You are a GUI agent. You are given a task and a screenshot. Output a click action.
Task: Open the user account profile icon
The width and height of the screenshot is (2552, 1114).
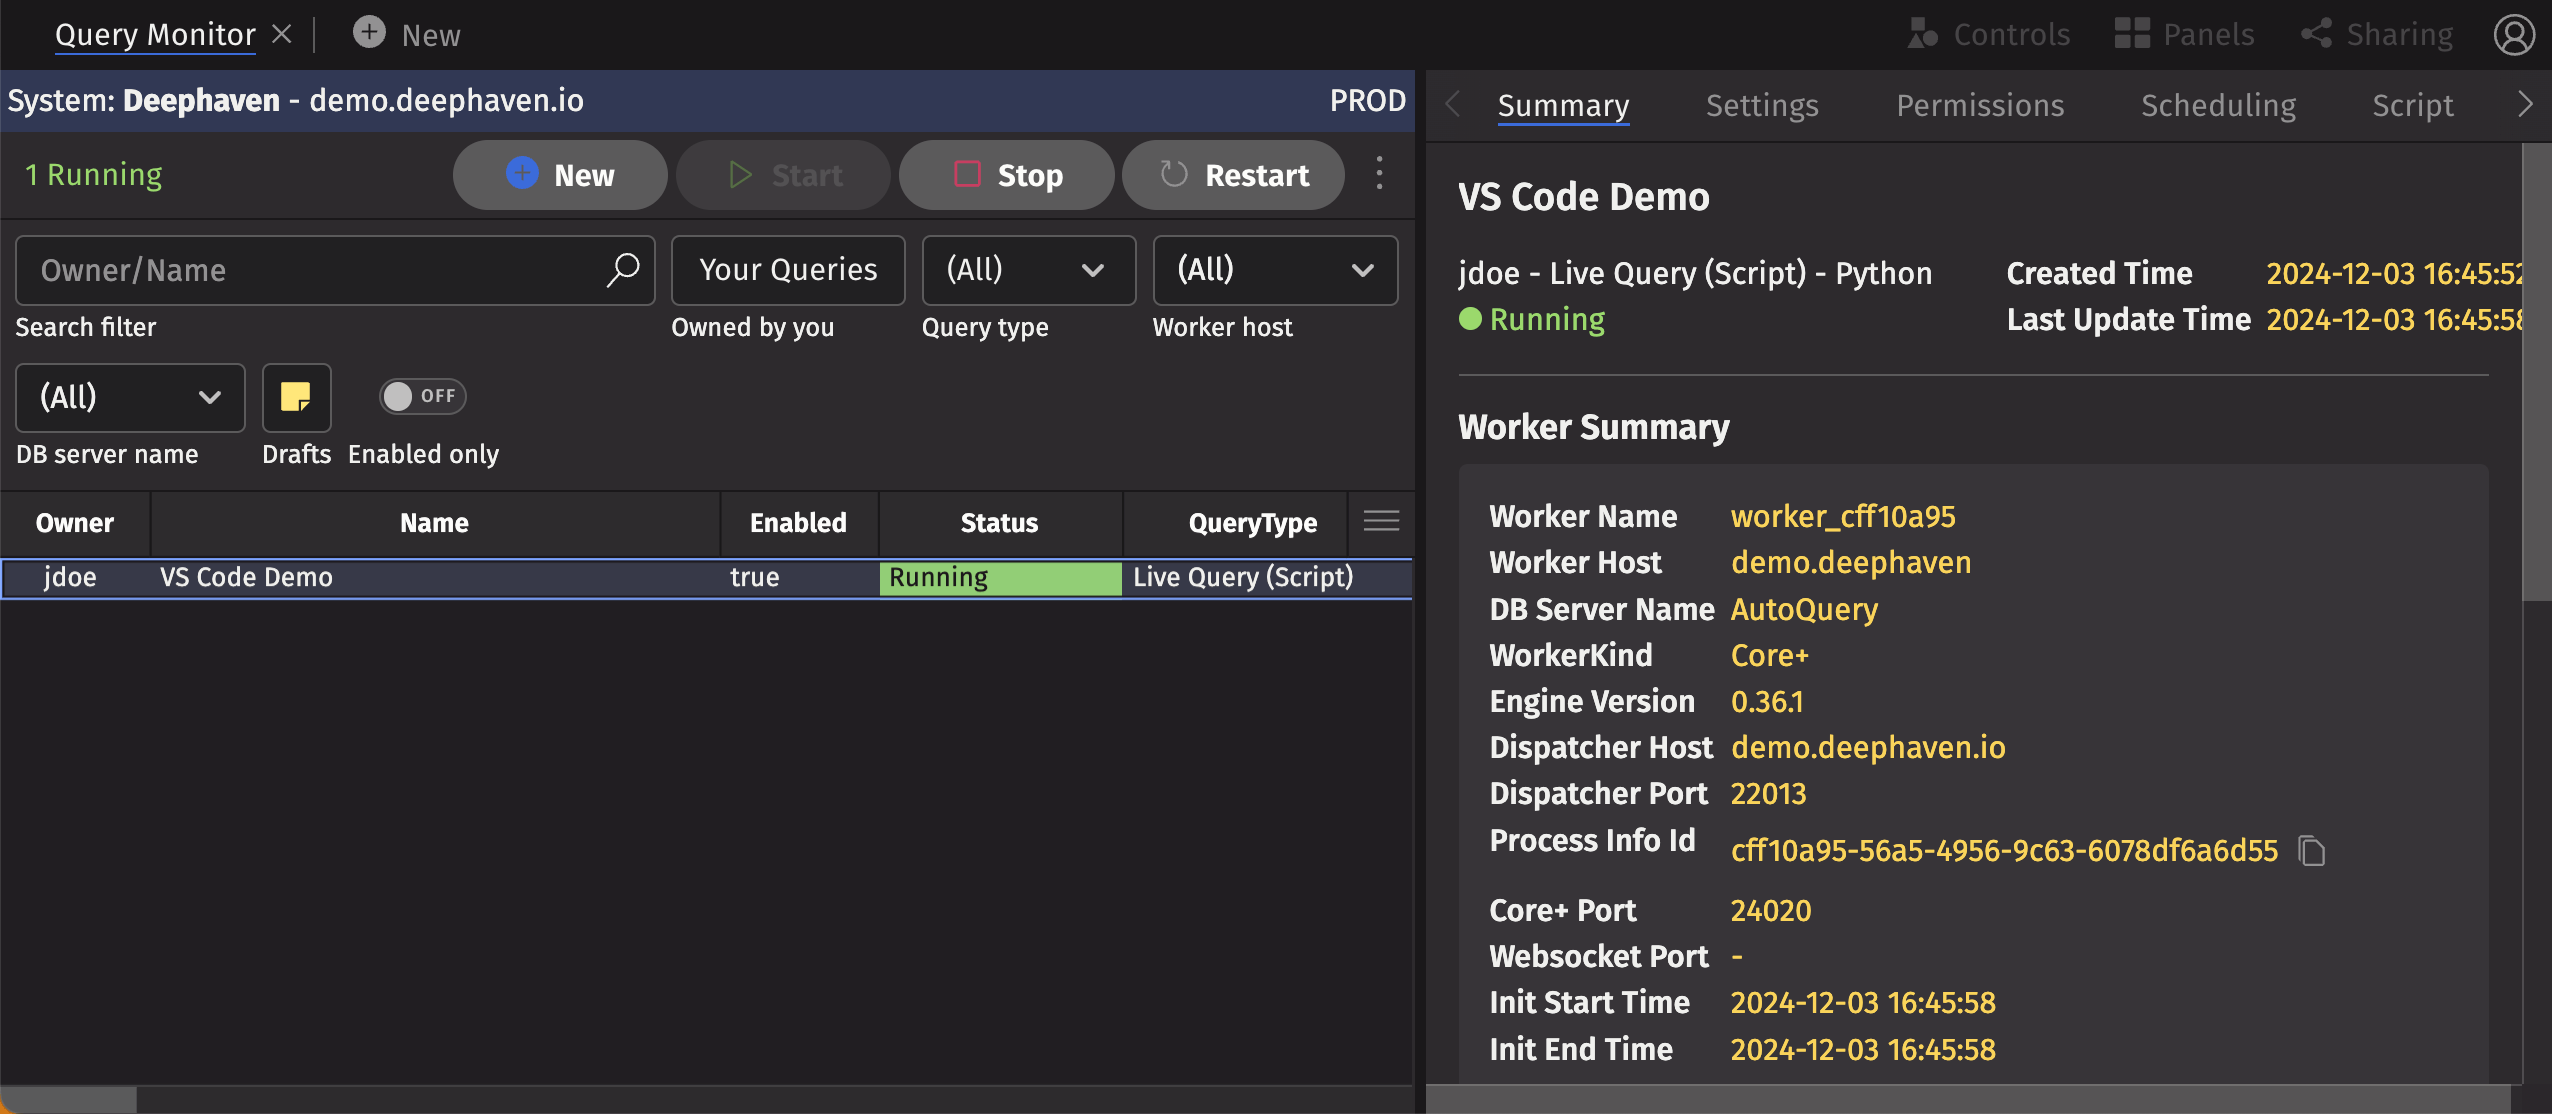(2514, 35)
